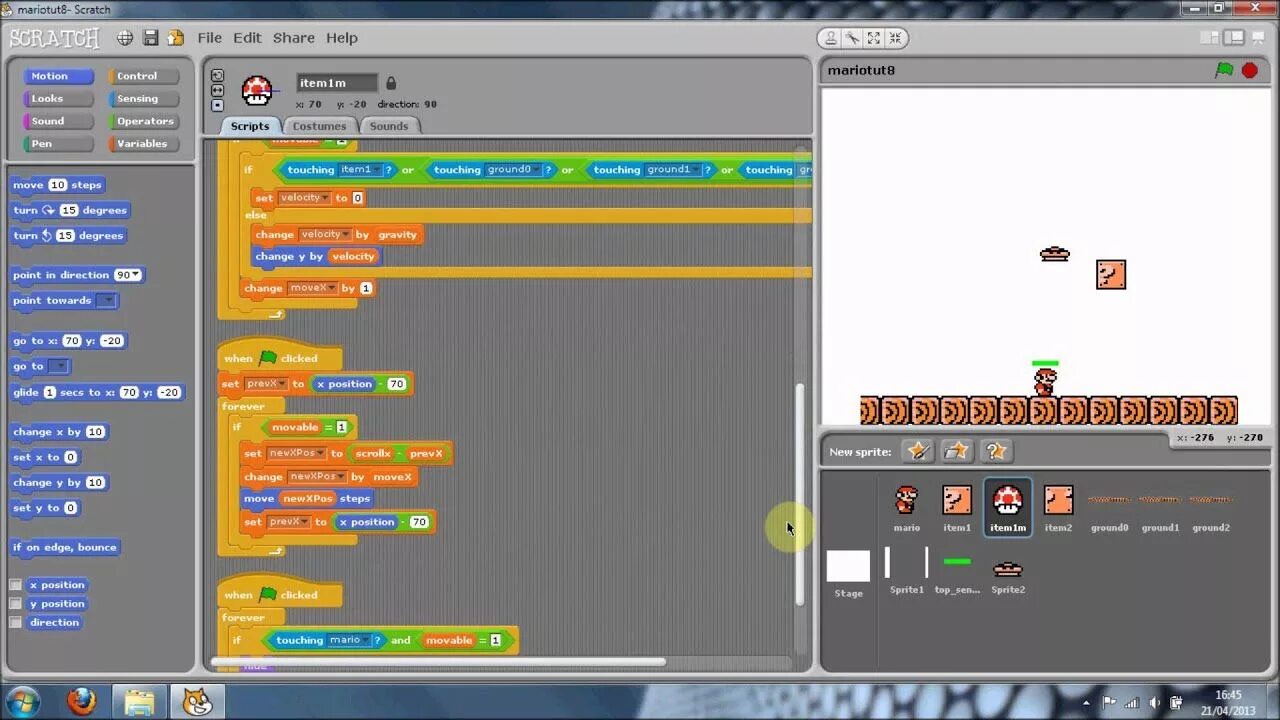Open Firefox from the taskbar

coord(82,701)
